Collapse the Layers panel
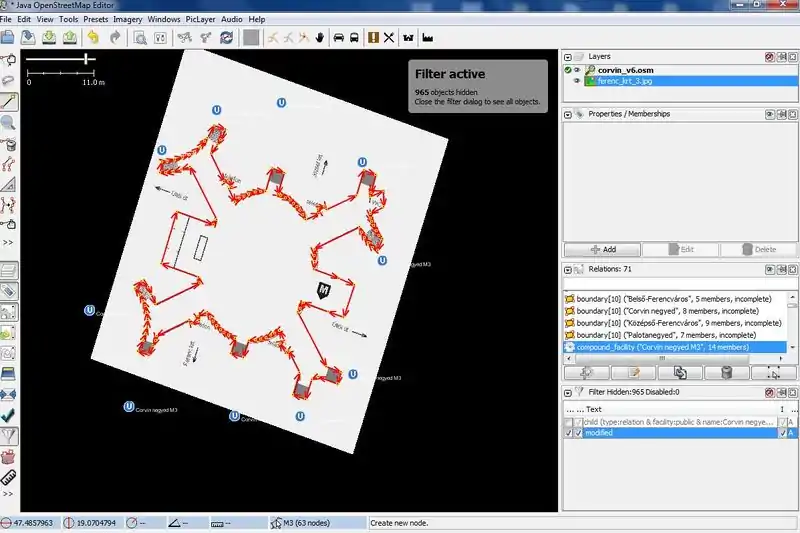800x533 pixels. 569,57
